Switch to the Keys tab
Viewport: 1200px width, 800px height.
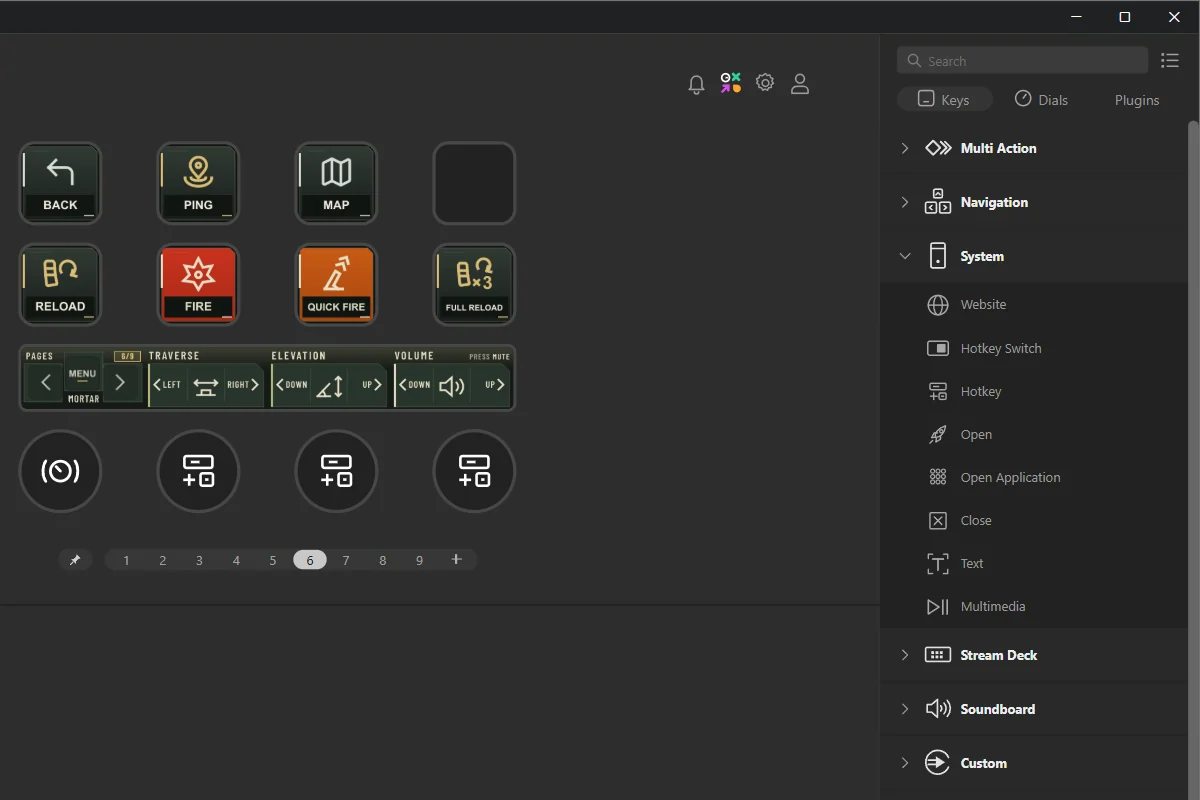(945, 99)
